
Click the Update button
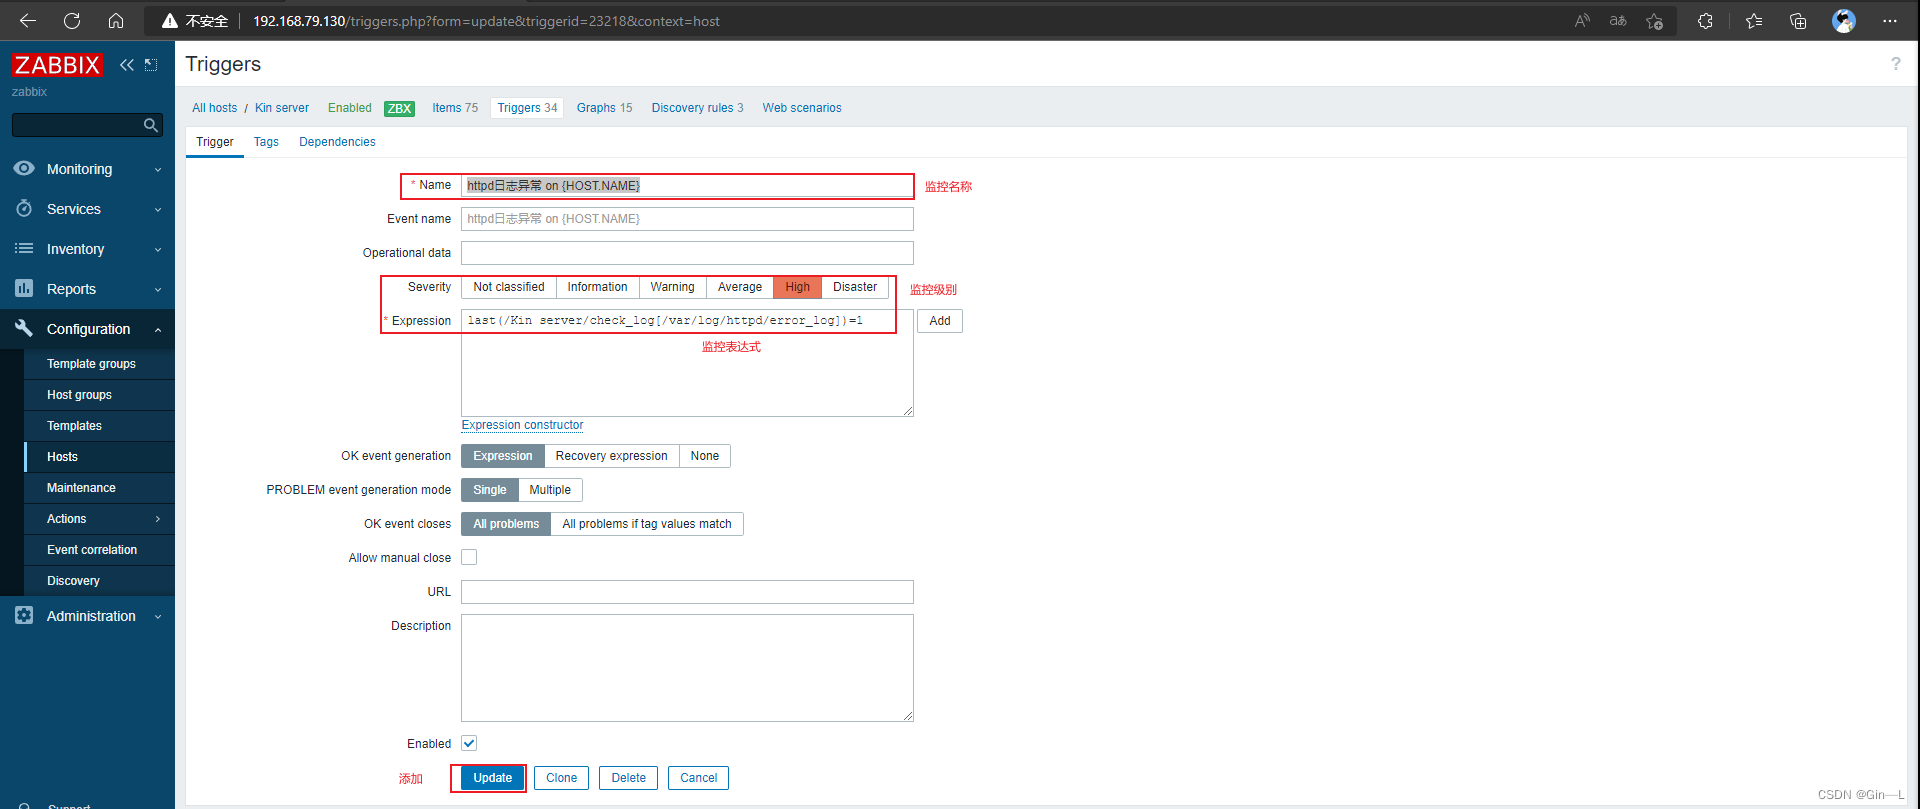(493, 778)
